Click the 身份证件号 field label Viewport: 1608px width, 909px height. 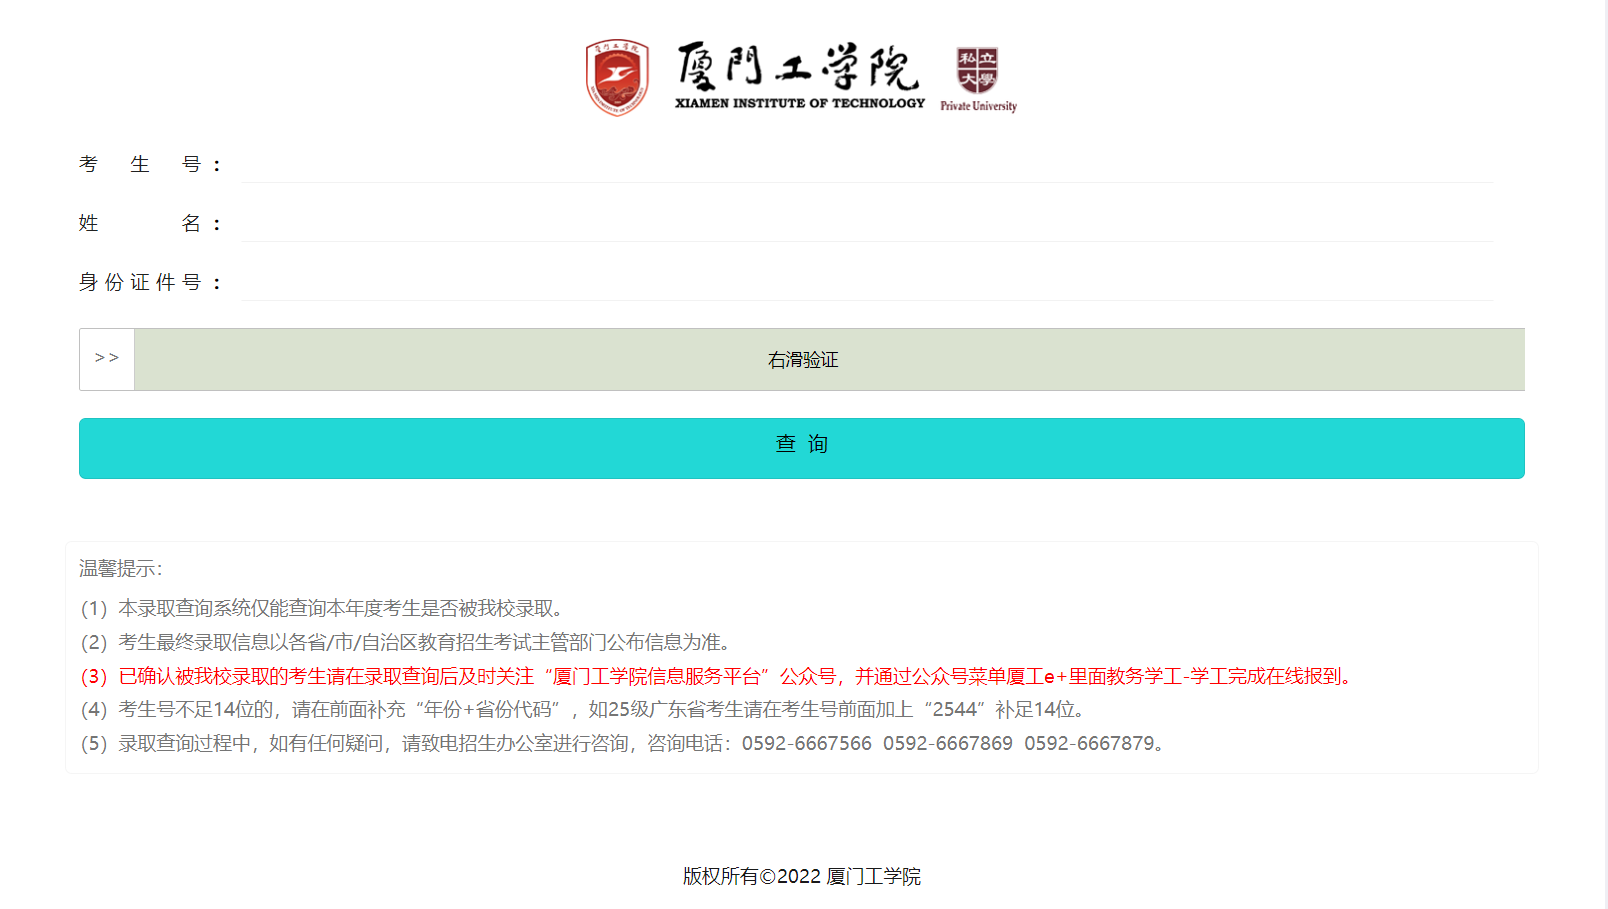coord(149,282)
